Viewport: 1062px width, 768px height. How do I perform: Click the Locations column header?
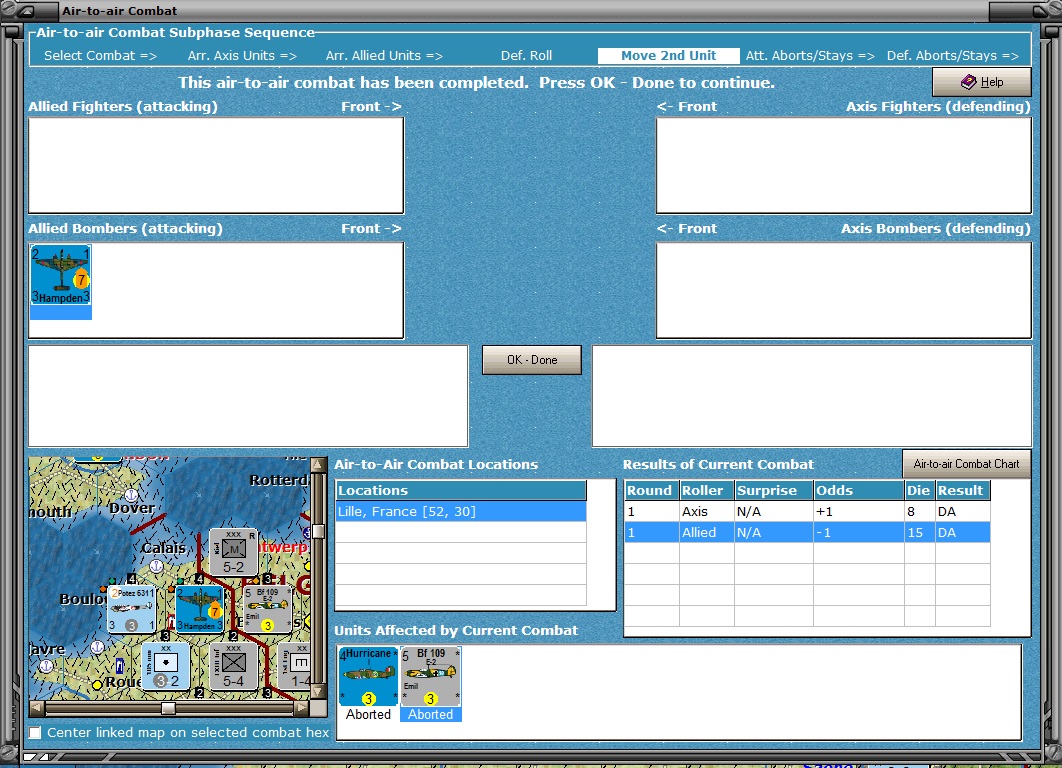(x=461, y=490)
